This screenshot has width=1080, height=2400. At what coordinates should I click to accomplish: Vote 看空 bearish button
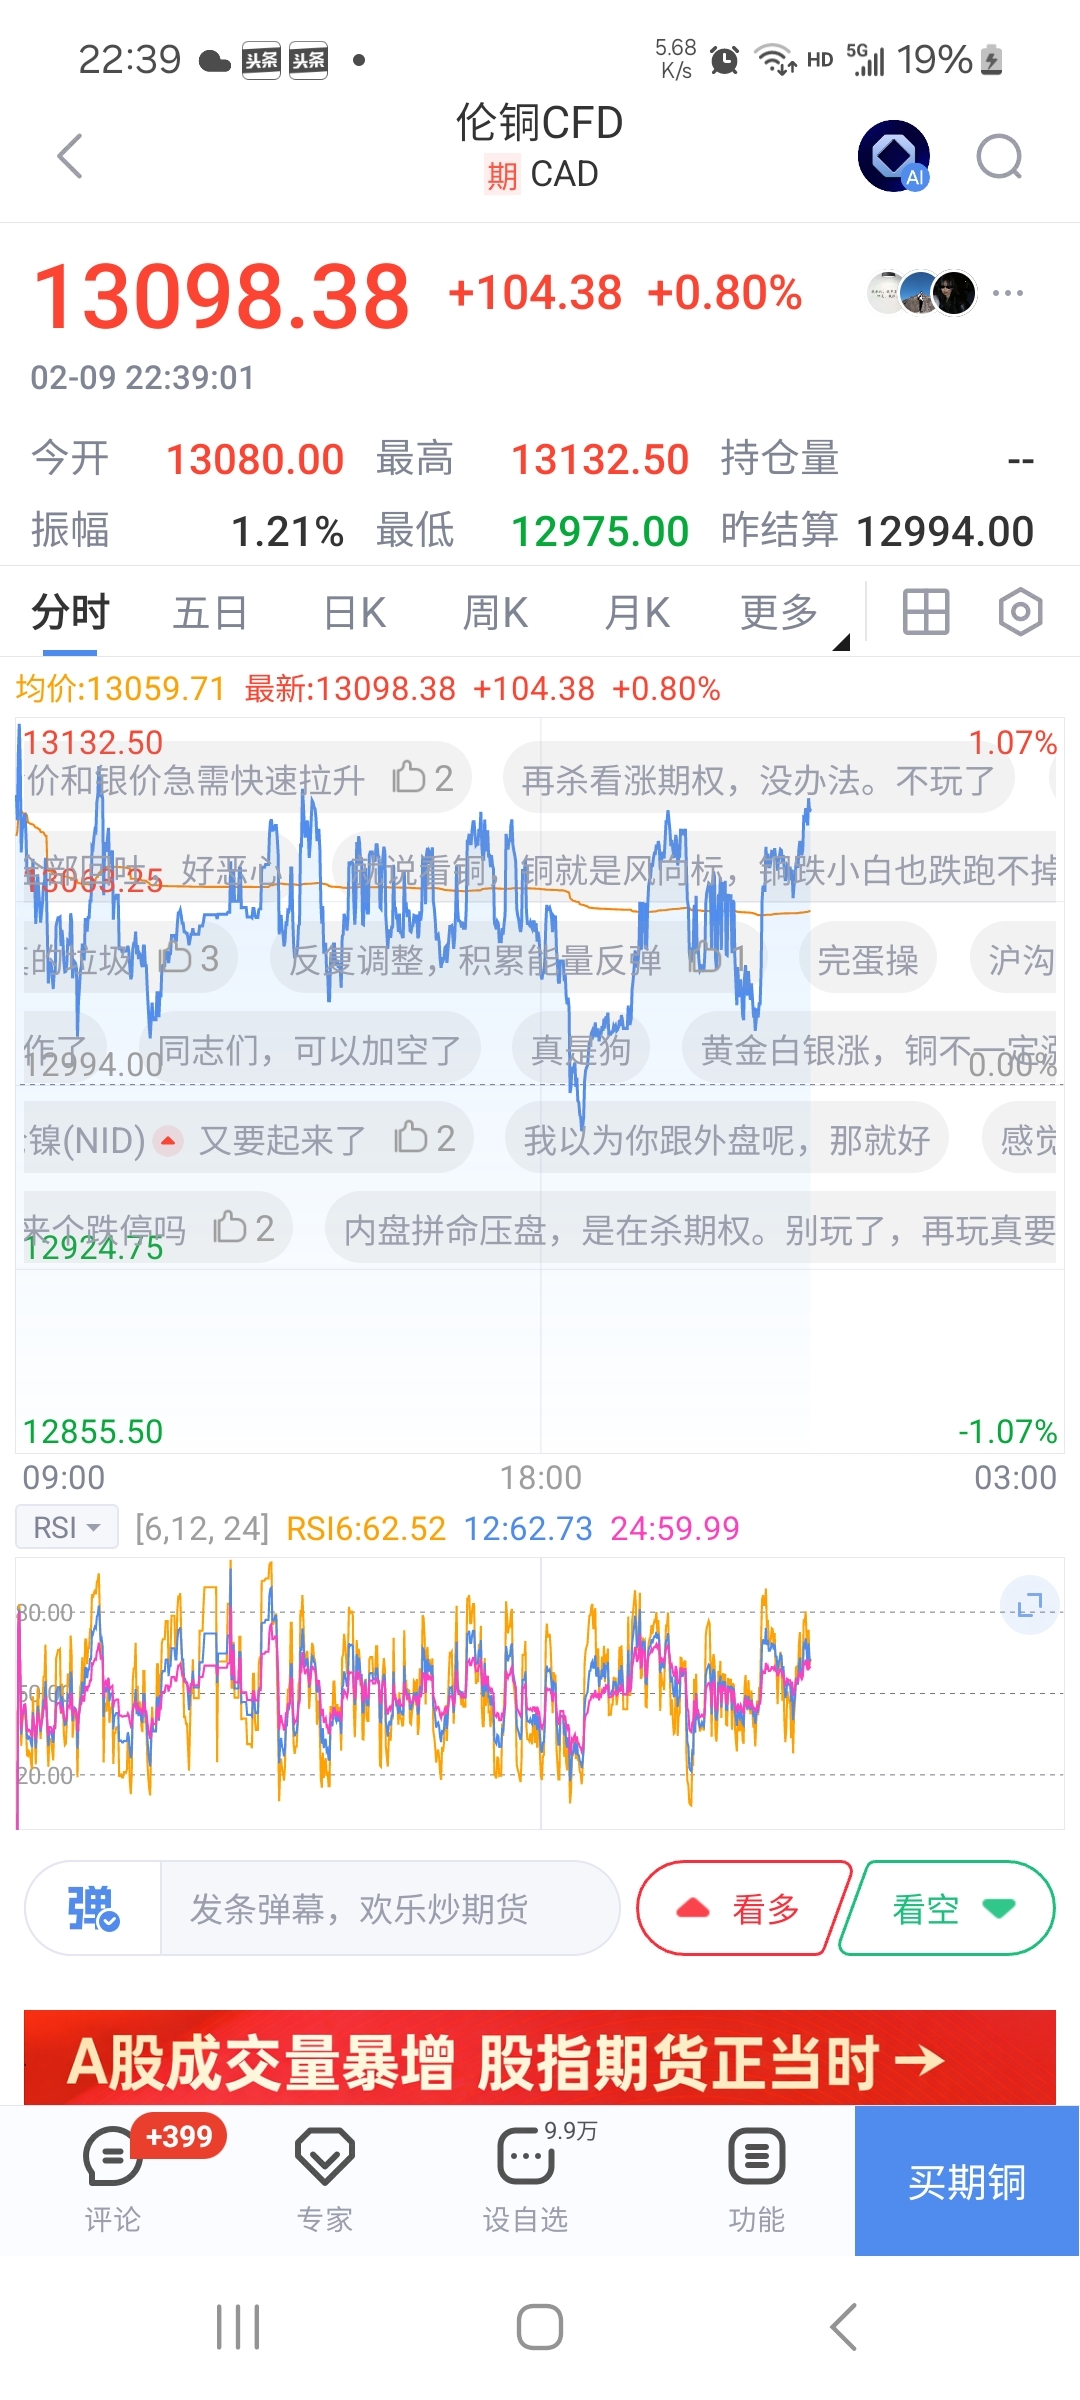(948, 1908)
